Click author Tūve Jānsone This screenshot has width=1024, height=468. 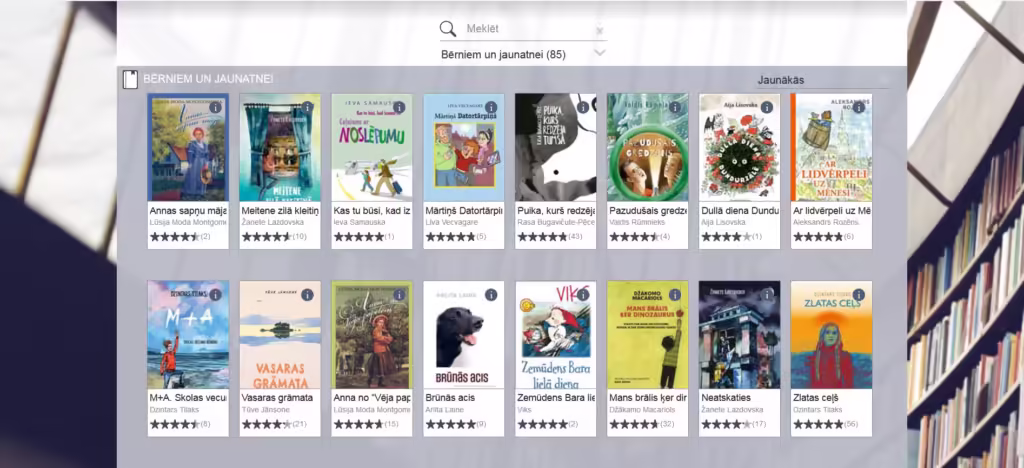tap(265, 410)
